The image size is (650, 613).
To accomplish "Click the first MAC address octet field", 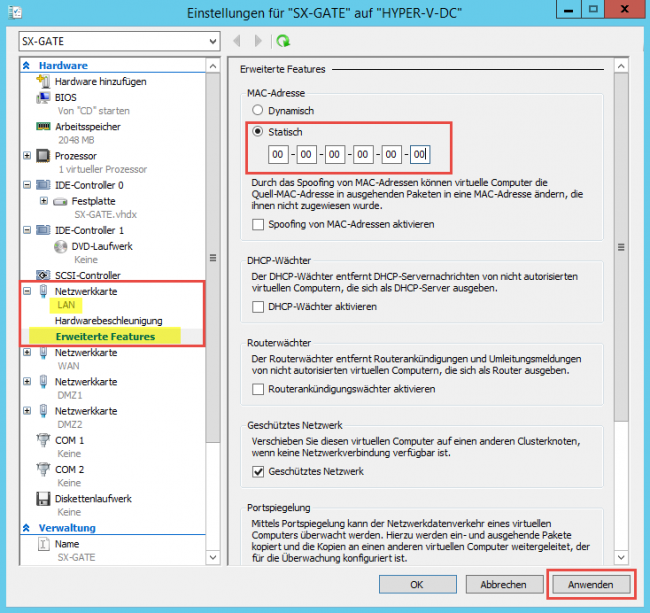I will tap(277, 155).
